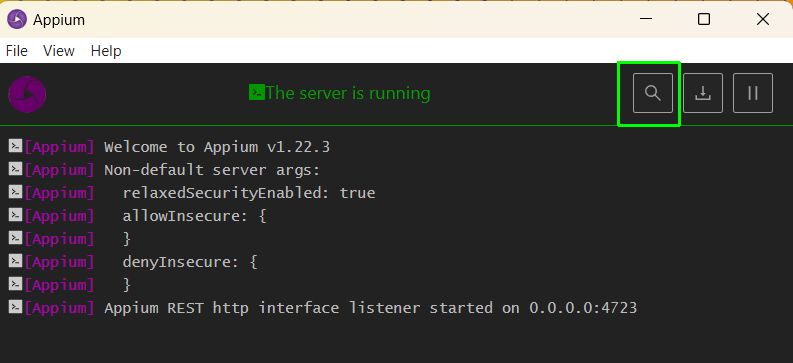Download the raw server logs

tap(702, 93)
